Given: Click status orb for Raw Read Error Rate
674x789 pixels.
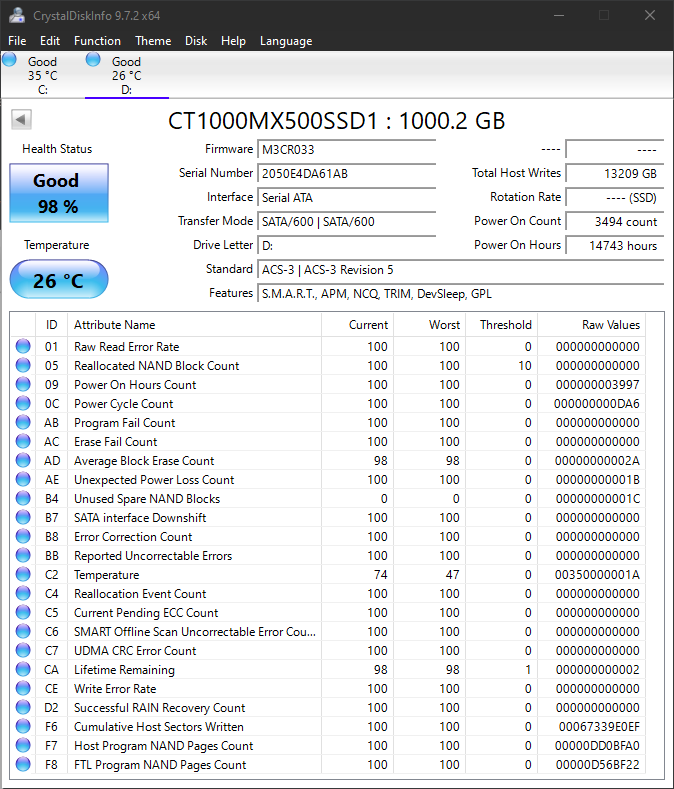Looking at the screenshot, I should 23,347.
